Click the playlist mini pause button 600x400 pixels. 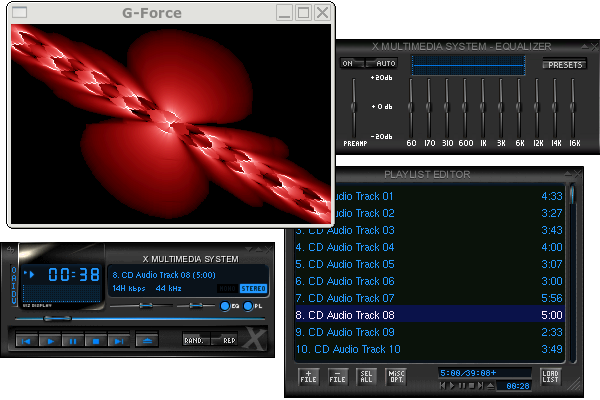462,386
